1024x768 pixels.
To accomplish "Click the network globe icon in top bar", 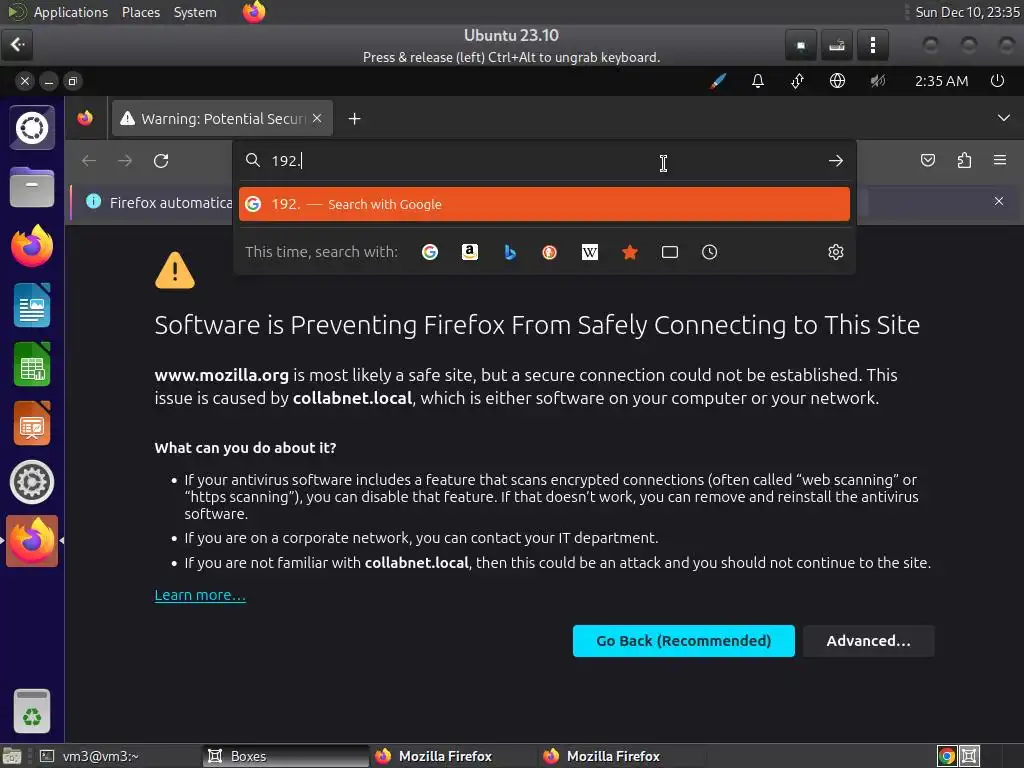I will (837, 81).
